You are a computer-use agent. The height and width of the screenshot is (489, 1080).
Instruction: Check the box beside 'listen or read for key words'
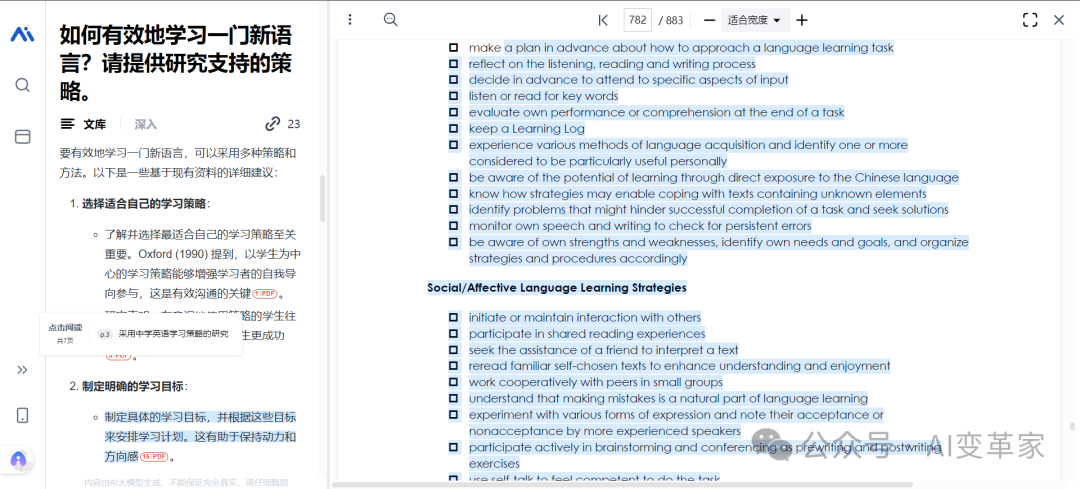pyautogui.click(x=453, y=96)
